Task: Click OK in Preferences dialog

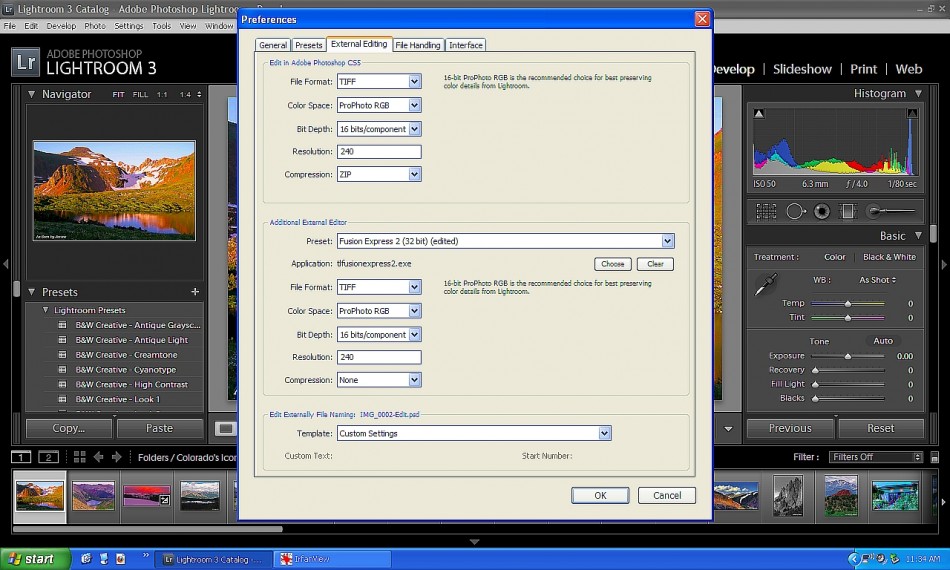Action: (x=600, y=495)
